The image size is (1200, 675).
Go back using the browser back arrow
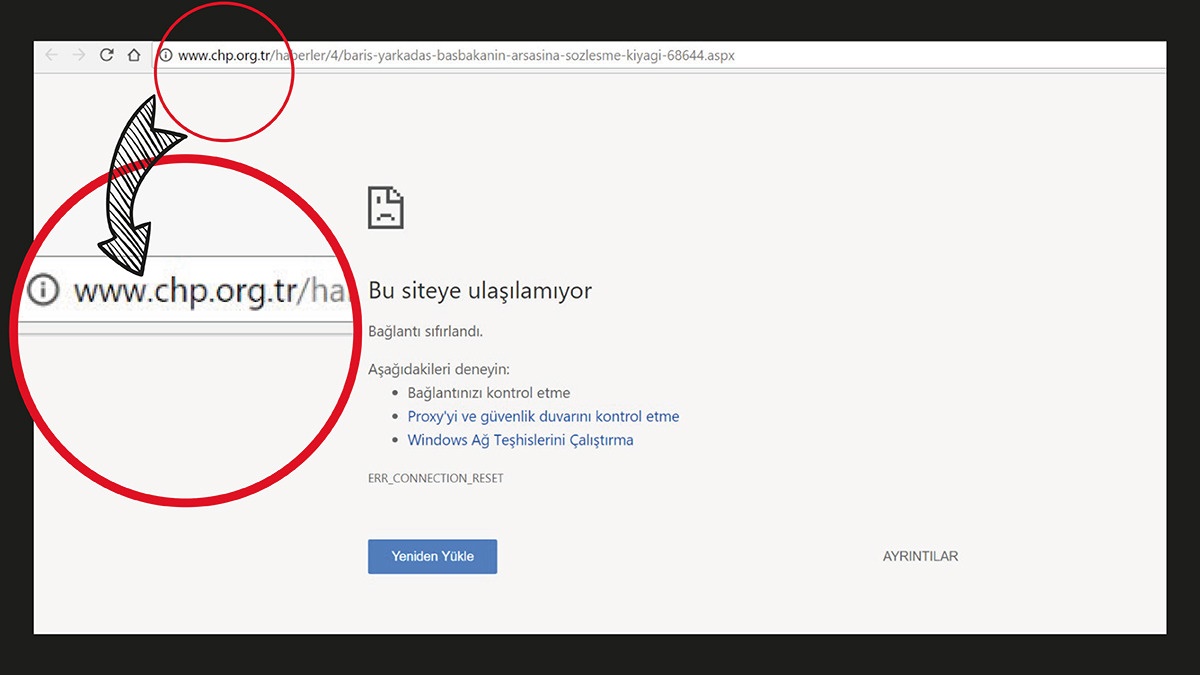(51, 55)
